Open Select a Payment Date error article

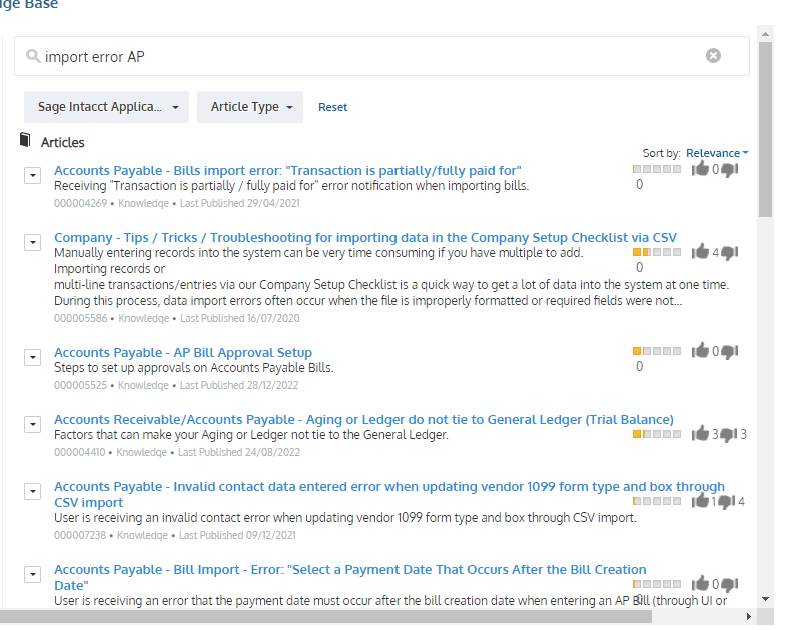tap(350, 577)
